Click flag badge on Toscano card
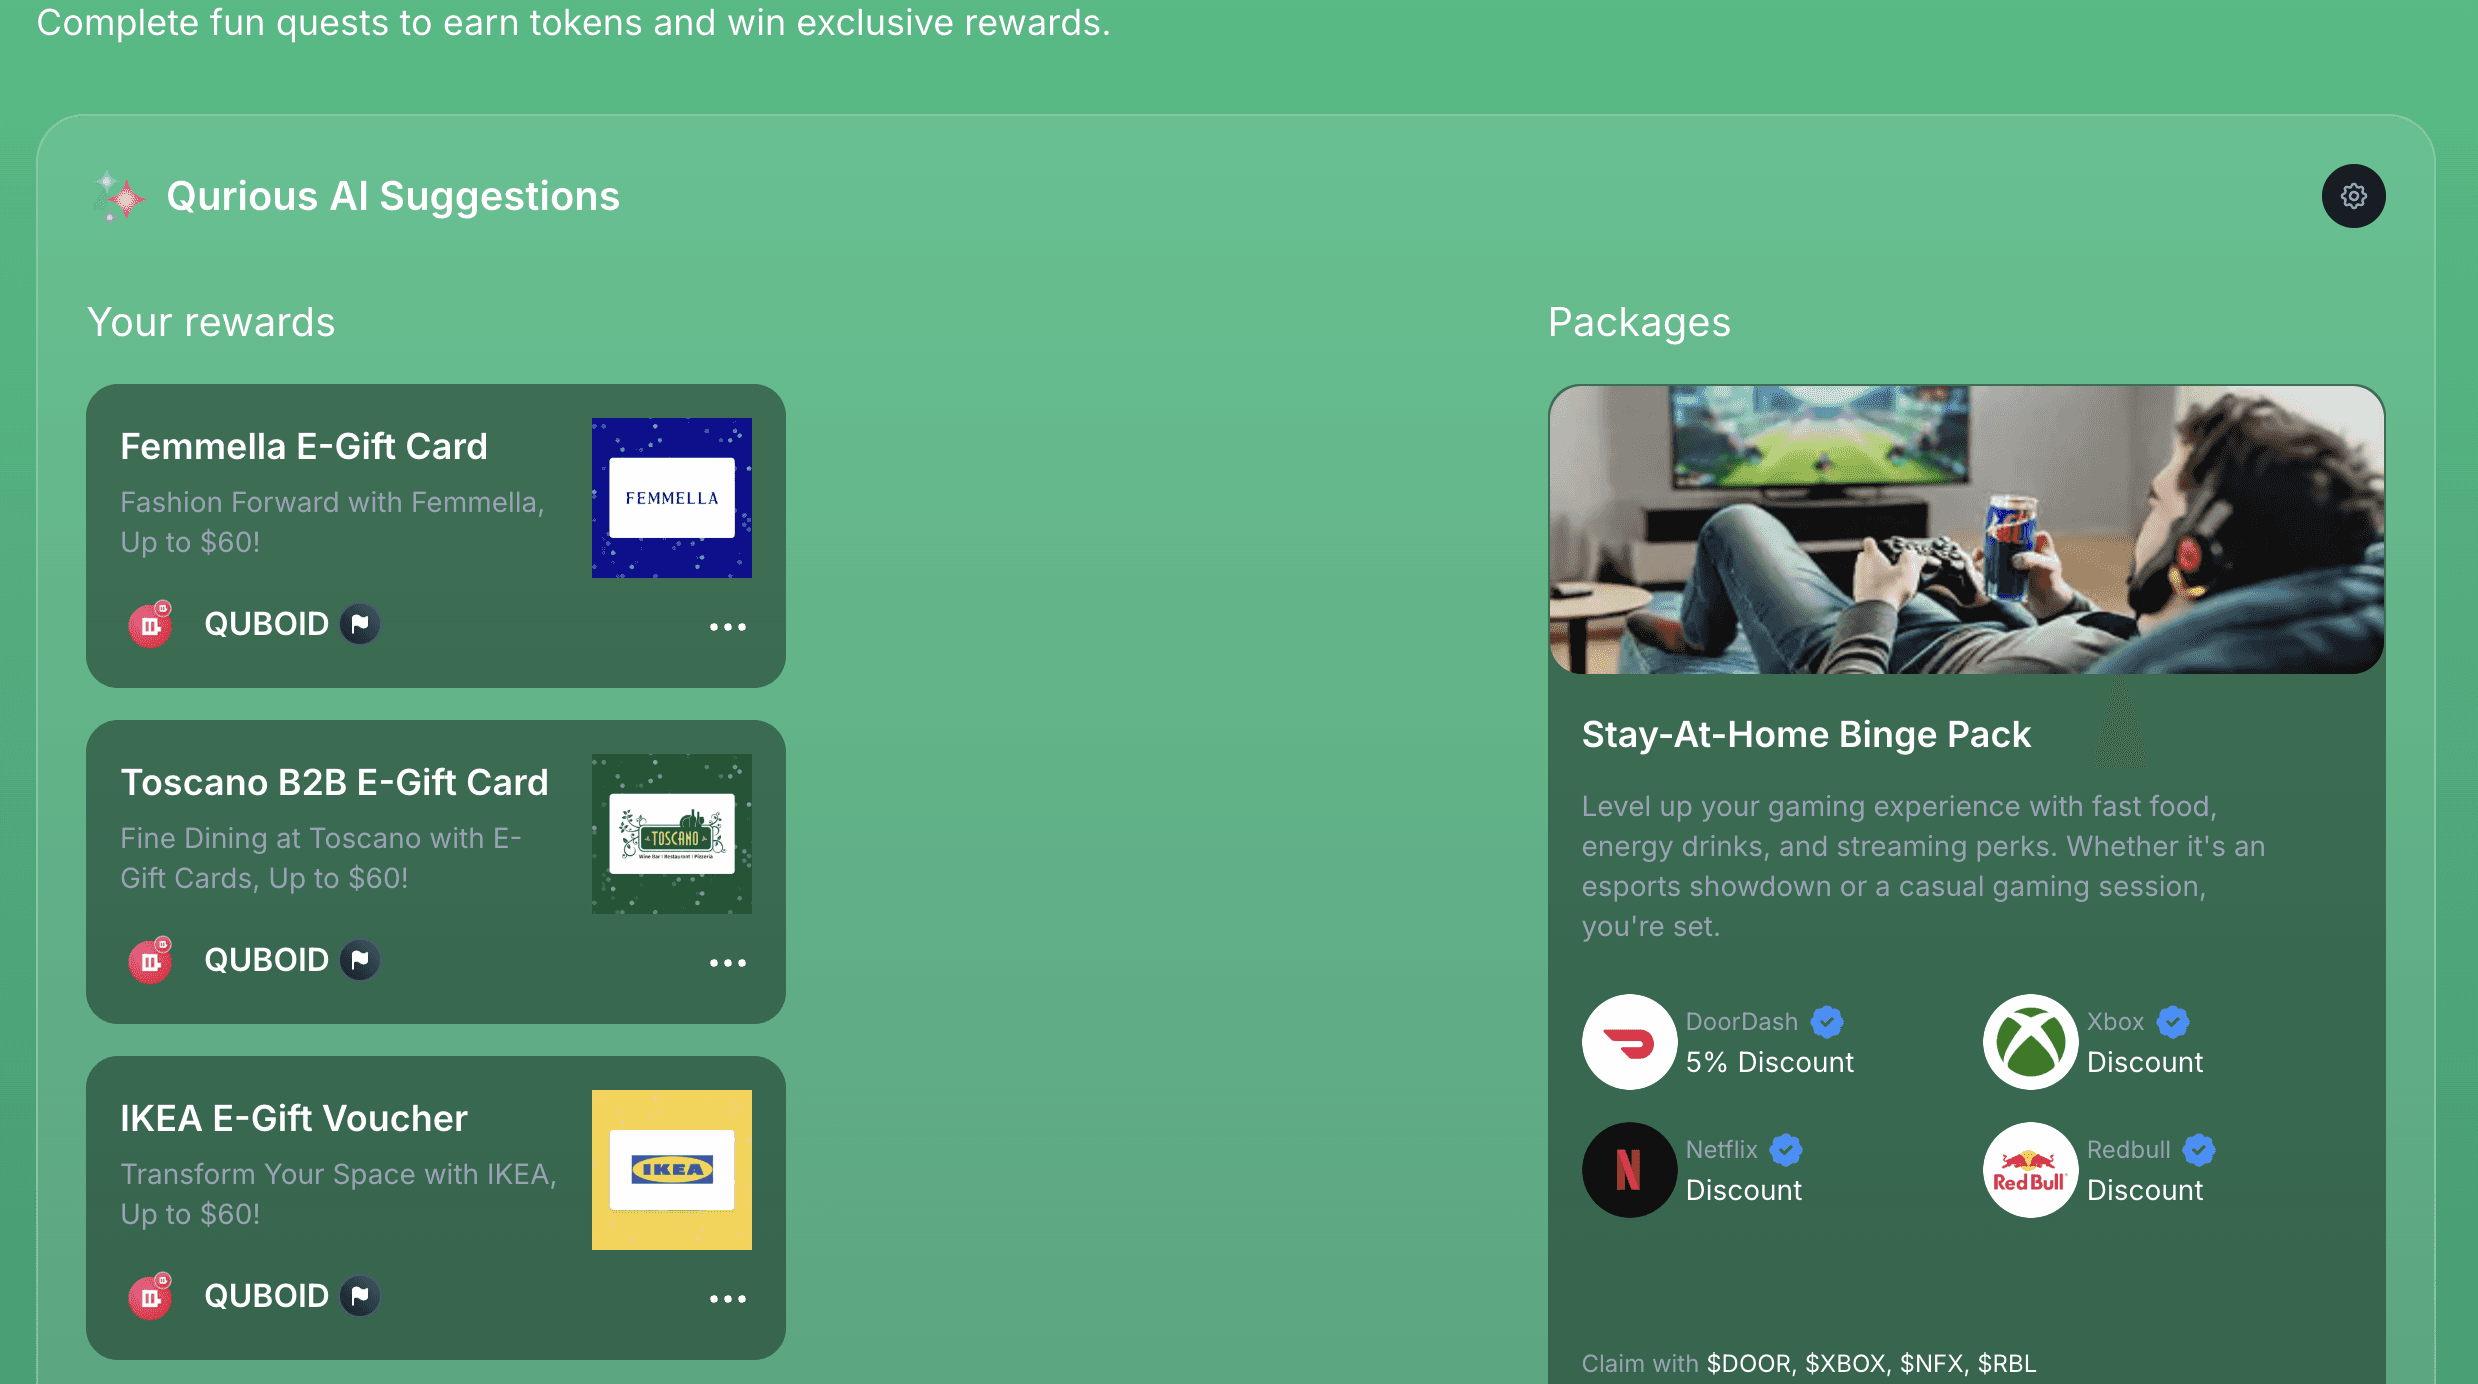Image resolution: width=2478 pixels, height=1384 pixels. point(360,960)
